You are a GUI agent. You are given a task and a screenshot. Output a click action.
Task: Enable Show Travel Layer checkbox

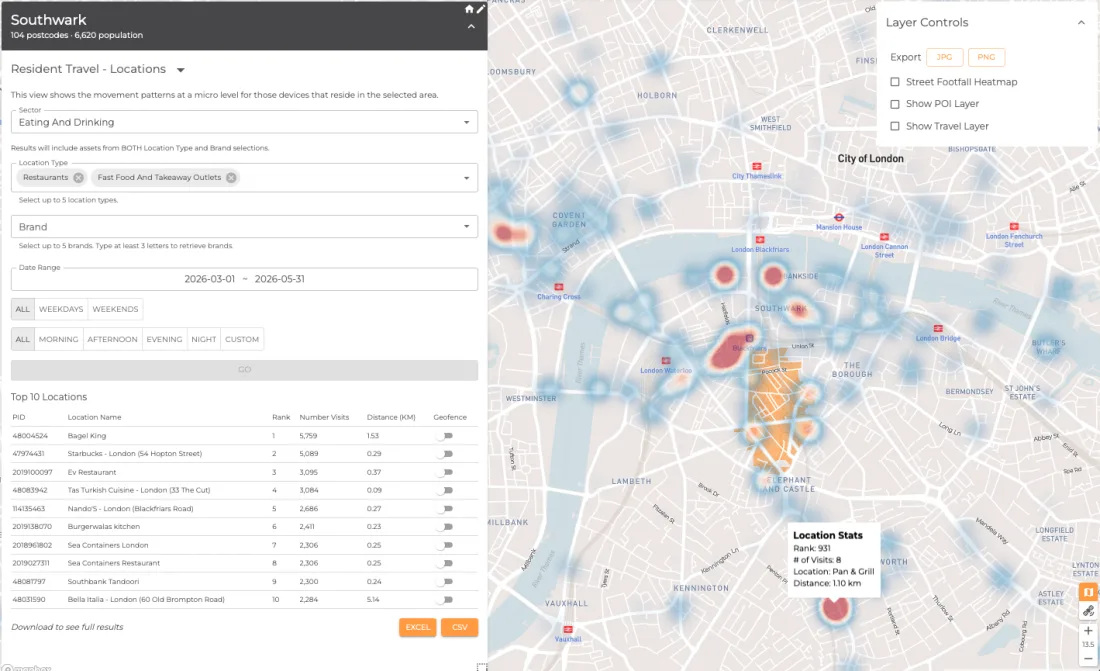(x=894, y=126)
